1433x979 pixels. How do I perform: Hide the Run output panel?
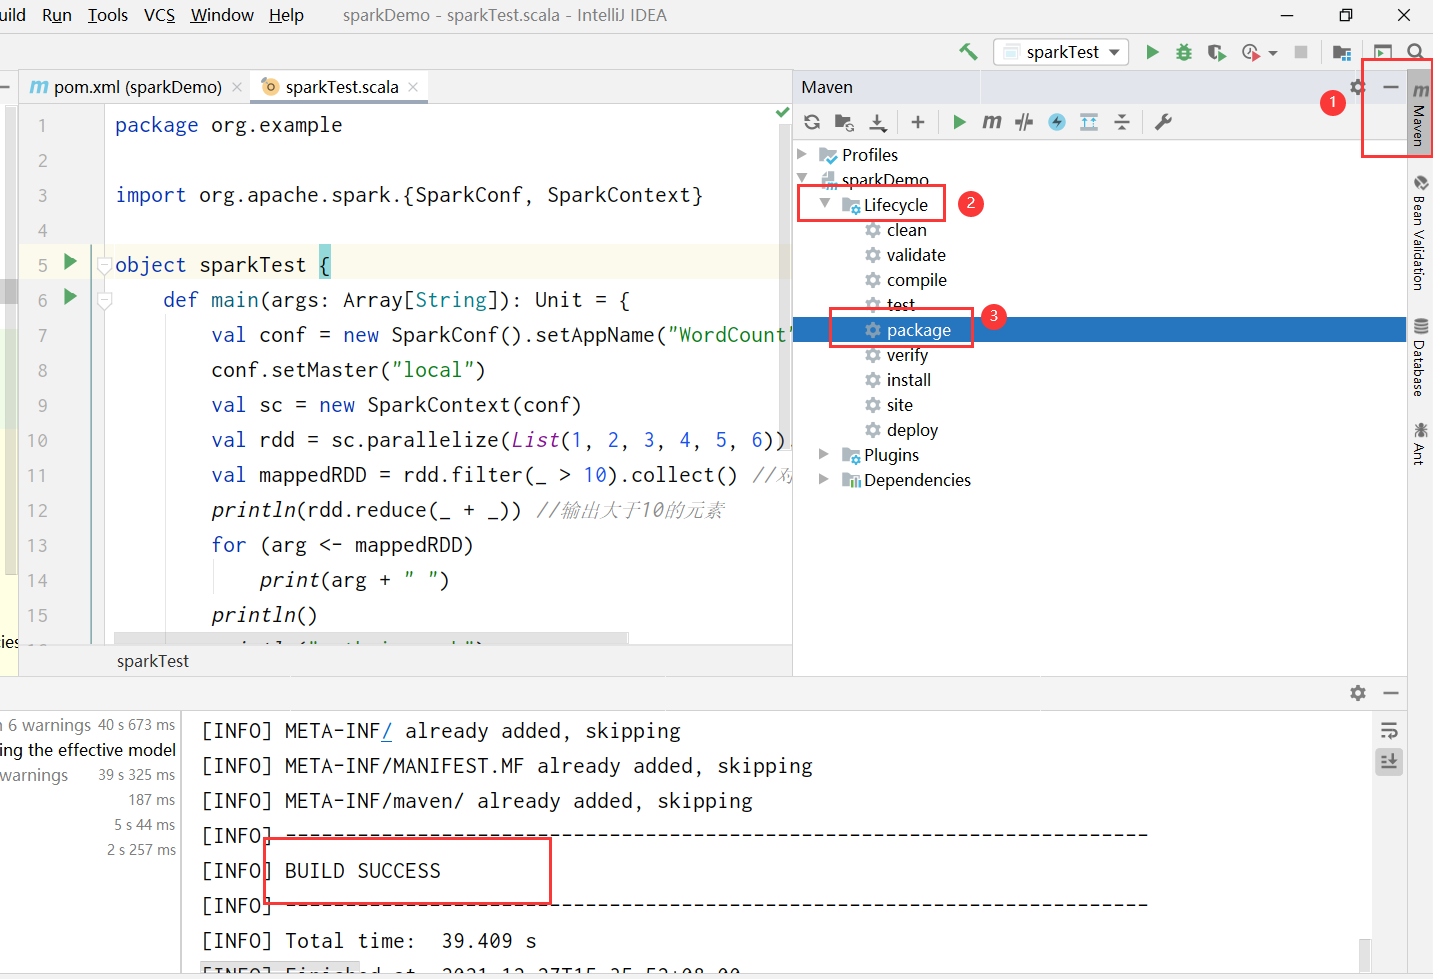[x=1390, y=693]
